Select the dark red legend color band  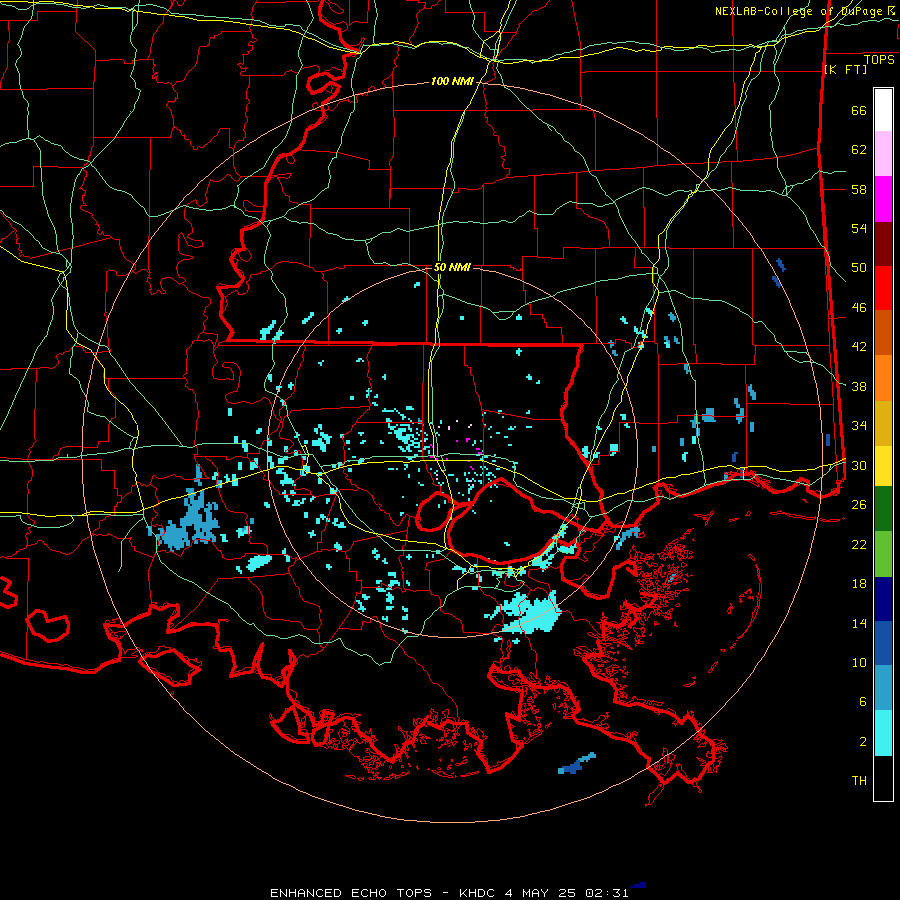pos(883,244)
